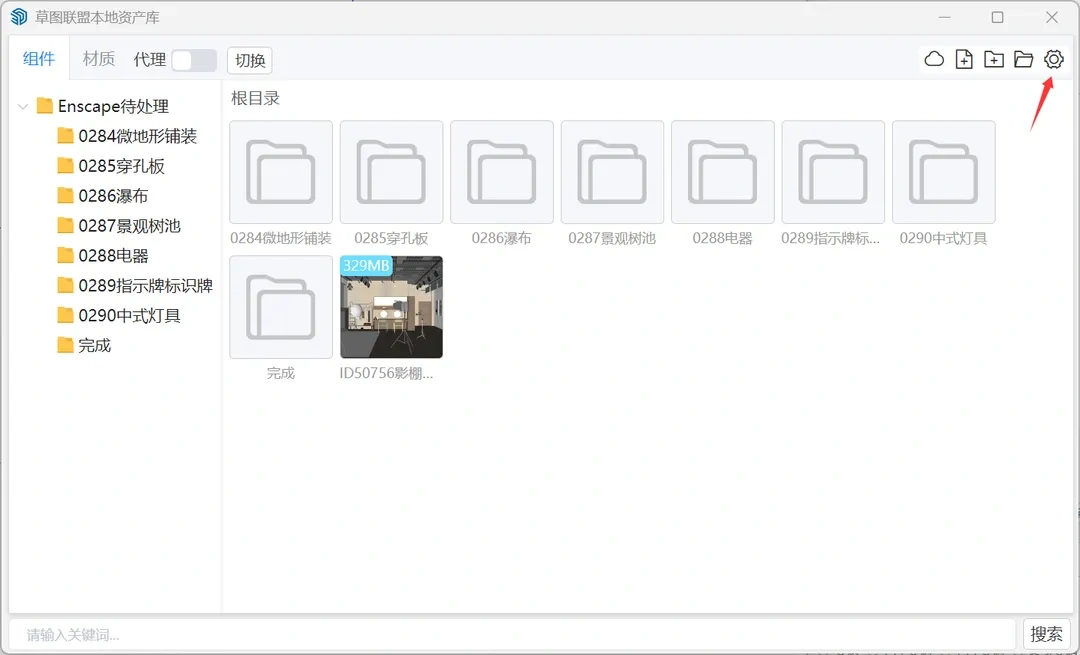Open the cloud library icon
1080x655 pixels.
pyautogui.click(x=934, y=60)
